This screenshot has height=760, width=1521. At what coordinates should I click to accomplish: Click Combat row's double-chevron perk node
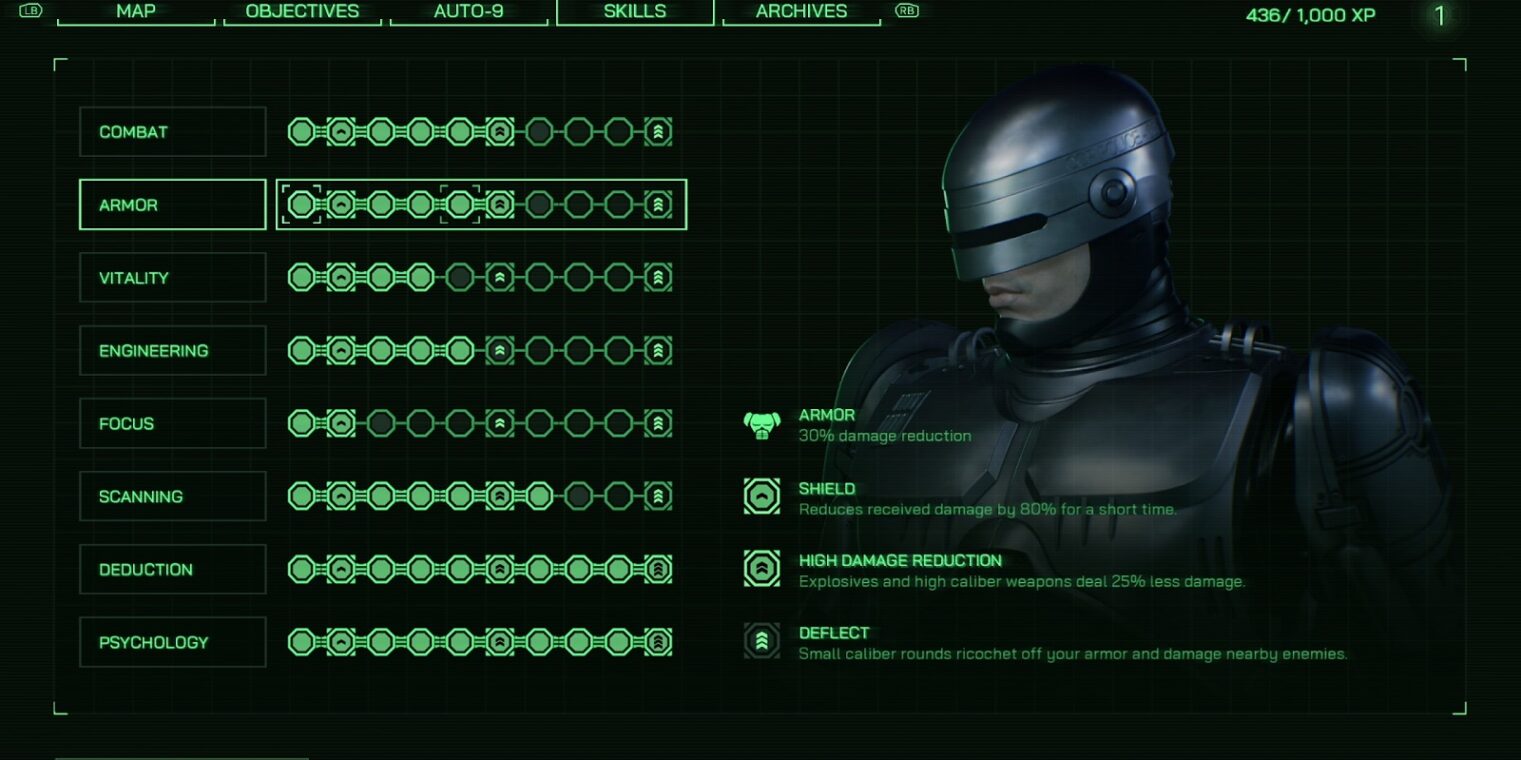[499, 132]
